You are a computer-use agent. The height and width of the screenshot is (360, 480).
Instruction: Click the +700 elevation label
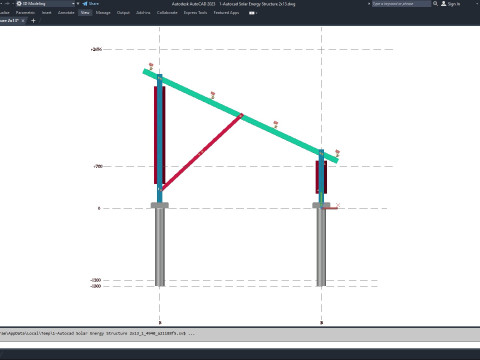pos(98,166)
